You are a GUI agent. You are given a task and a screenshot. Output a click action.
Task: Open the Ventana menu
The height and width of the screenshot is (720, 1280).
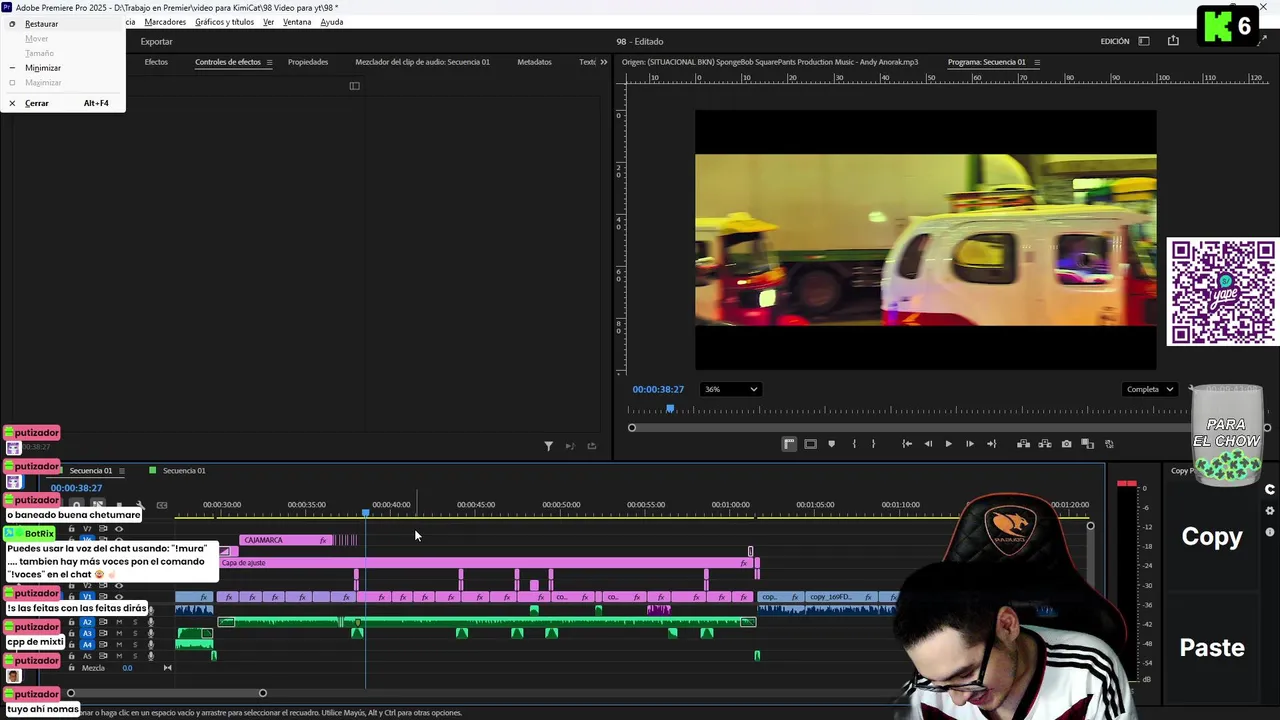(x=297, y=22)
